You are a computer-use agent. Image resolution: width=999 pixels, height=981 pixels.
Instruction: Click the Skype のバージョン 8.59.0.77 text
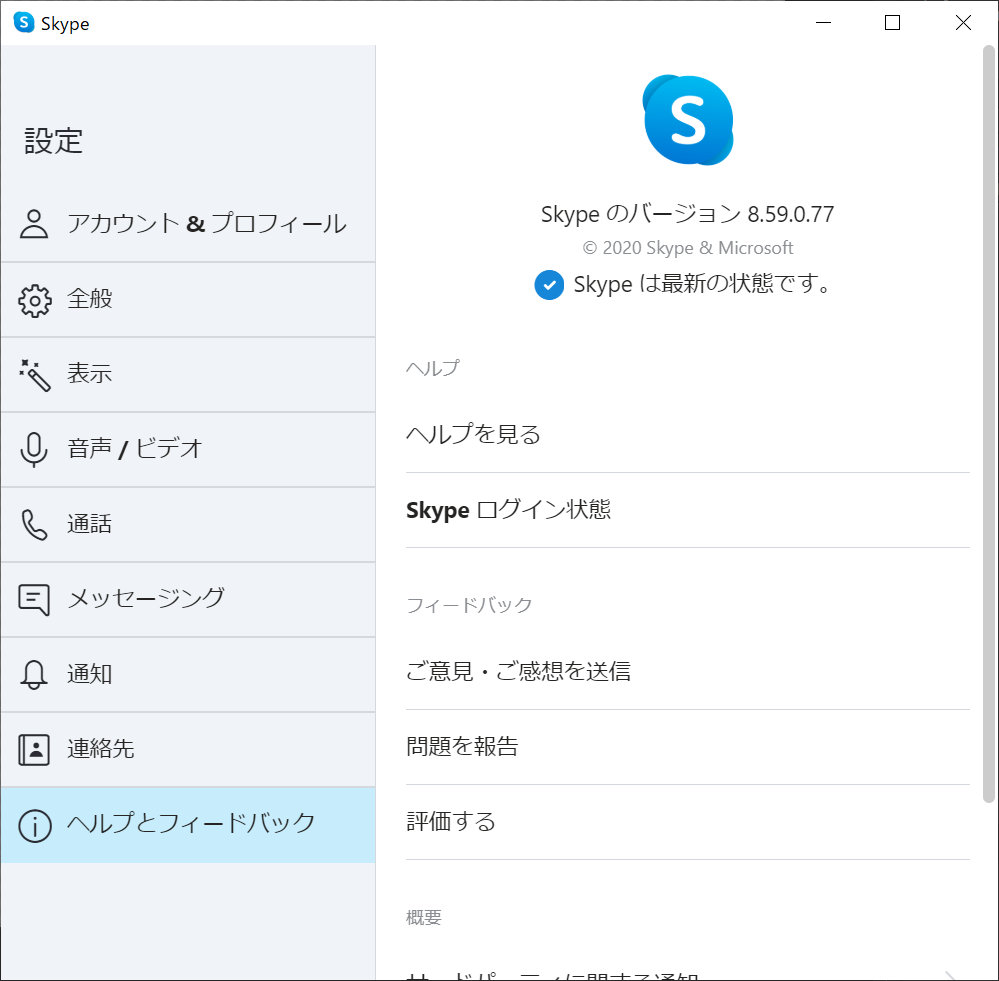pos(687,215)
